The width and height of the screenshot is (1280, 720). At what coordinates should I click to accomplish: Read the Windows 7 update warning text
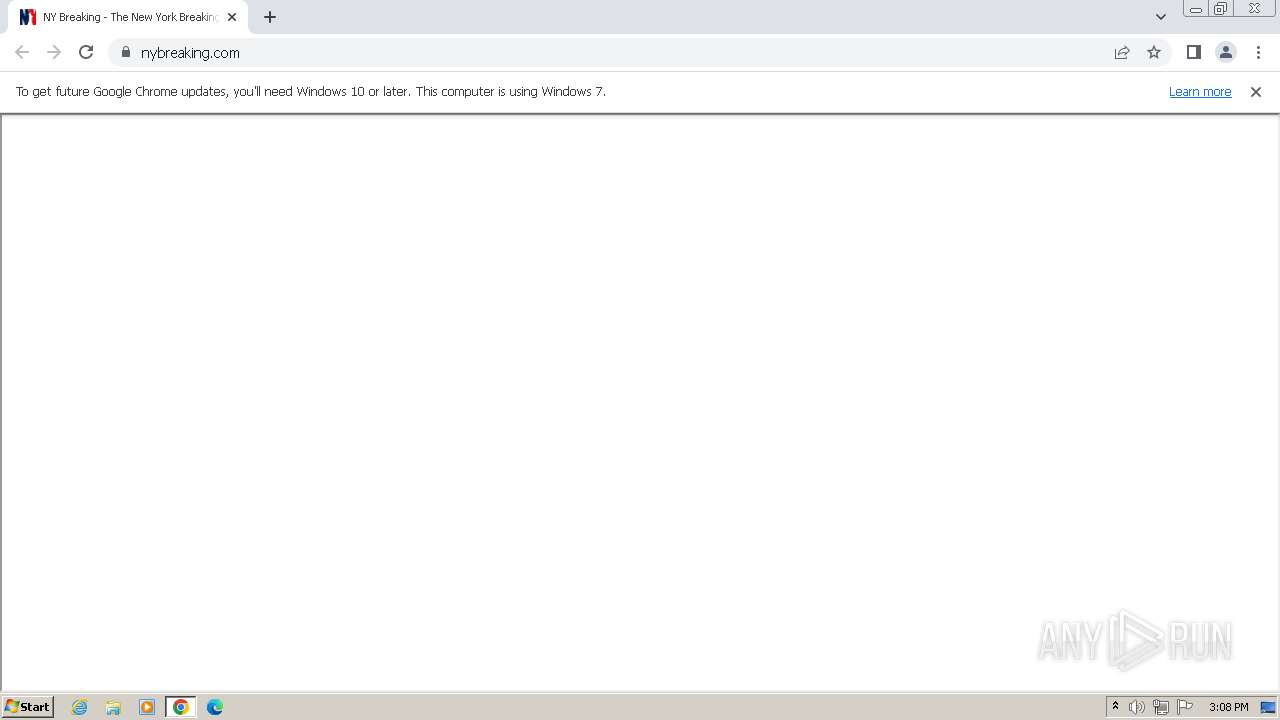pos(311,91)
